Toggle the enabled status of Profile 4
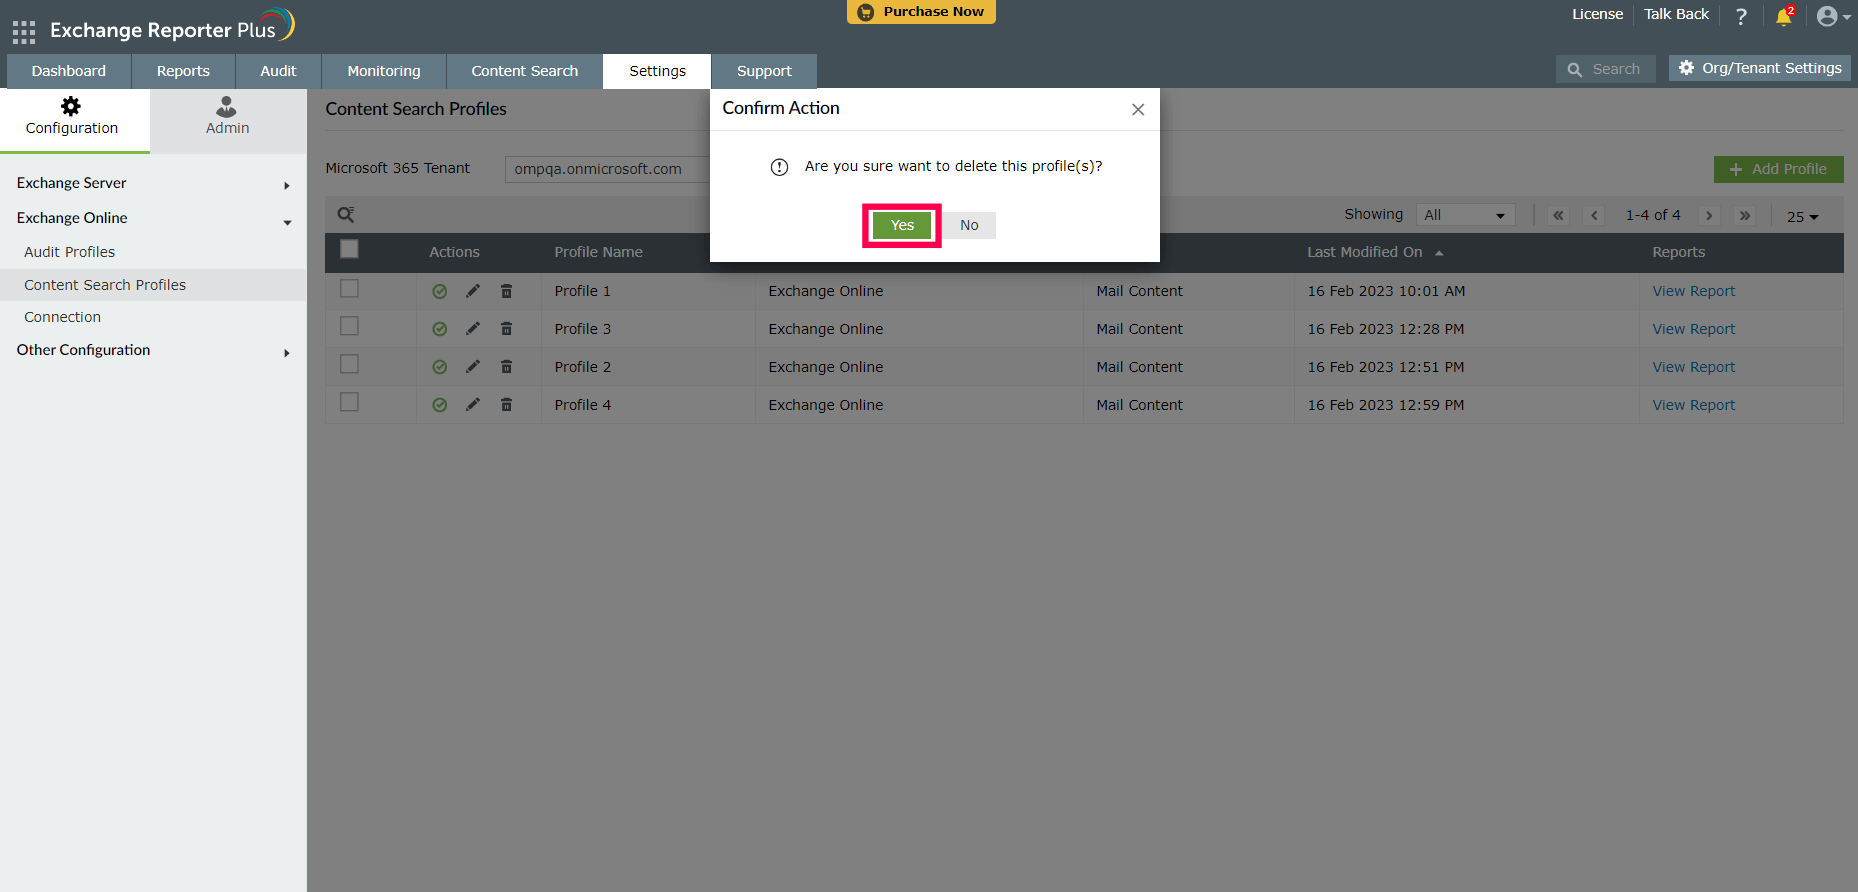This screenshot has width=1858, height=892. (439, 405)
